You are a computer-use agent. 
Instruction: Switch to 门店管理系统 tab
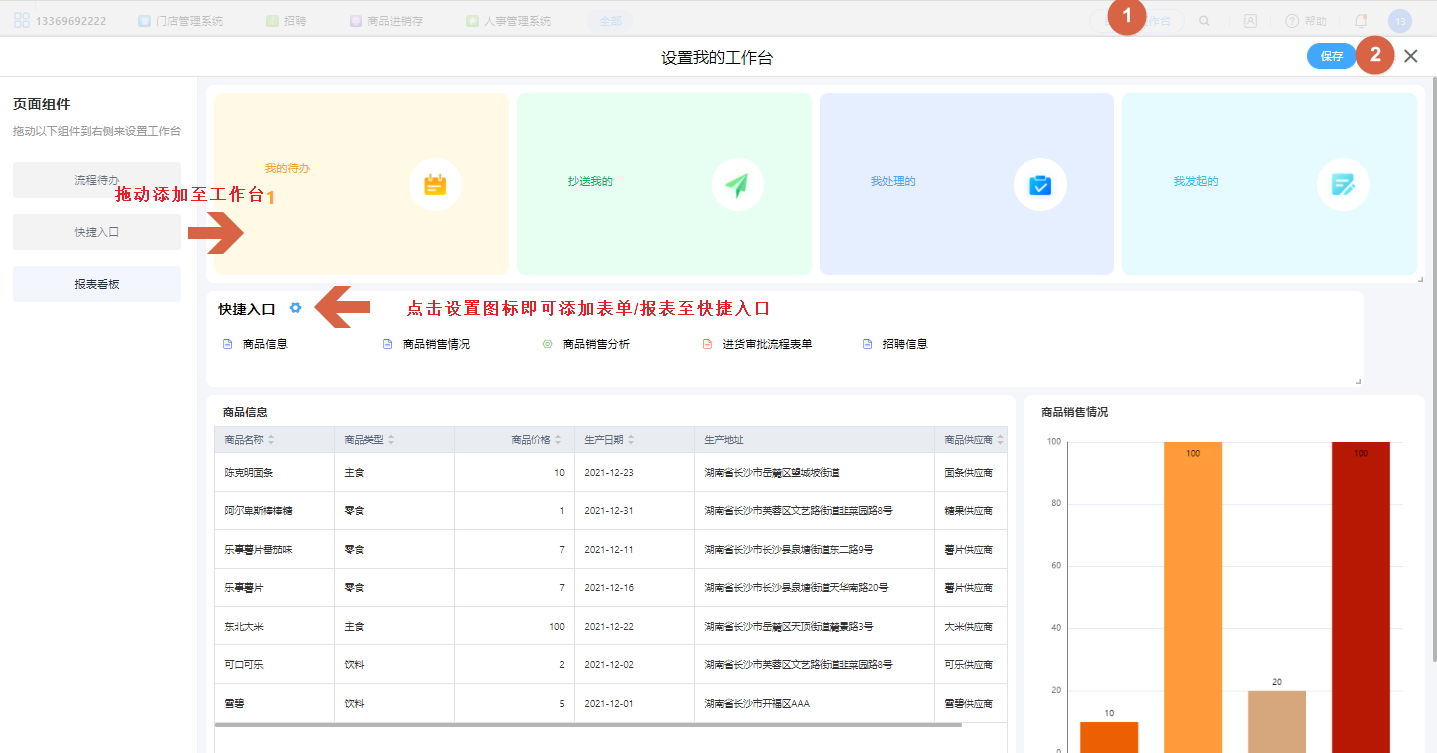click(181, 20)
